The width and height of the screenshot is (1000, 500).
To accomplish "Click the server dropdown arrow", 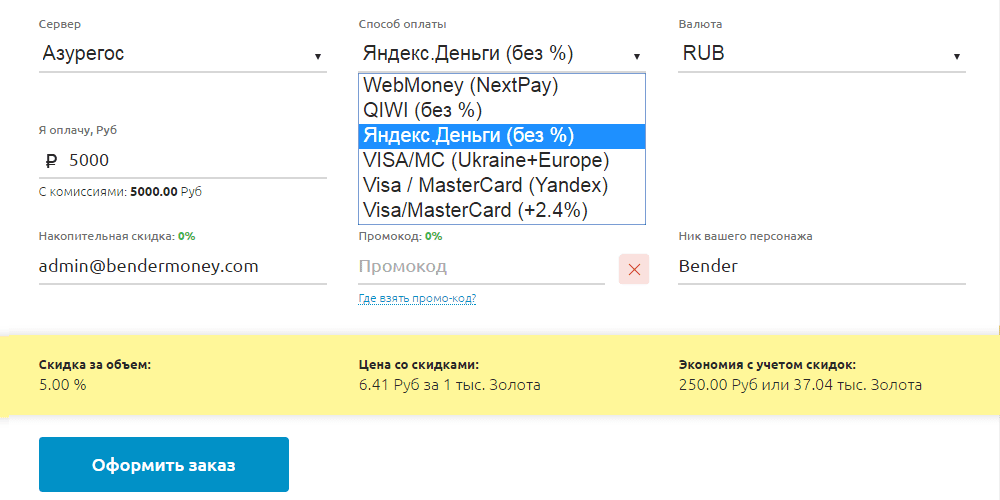I will (317, 56).
